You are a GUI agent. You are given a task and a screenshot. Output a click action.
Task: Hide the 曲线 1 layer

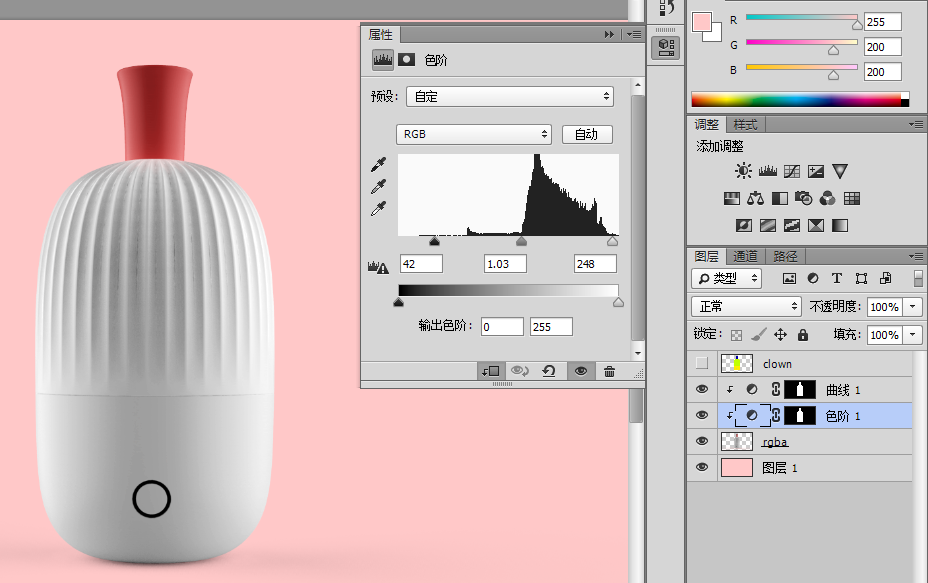[702, 389]
